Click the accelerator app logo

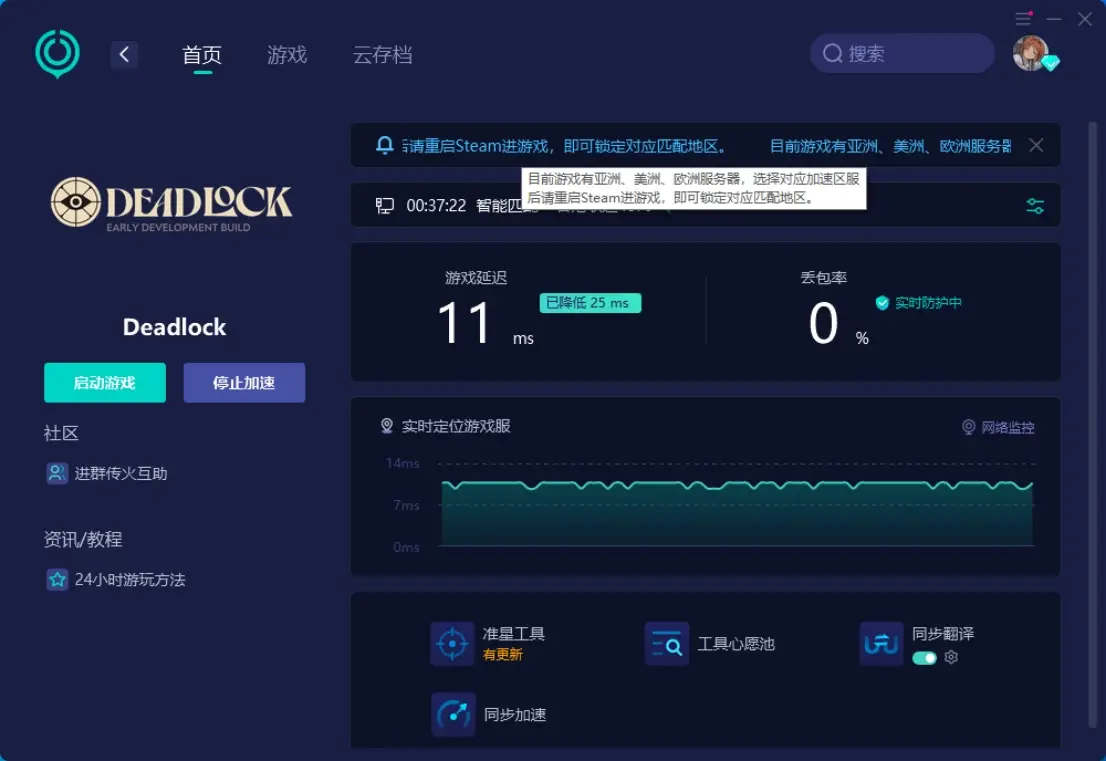tap(57, 54)
